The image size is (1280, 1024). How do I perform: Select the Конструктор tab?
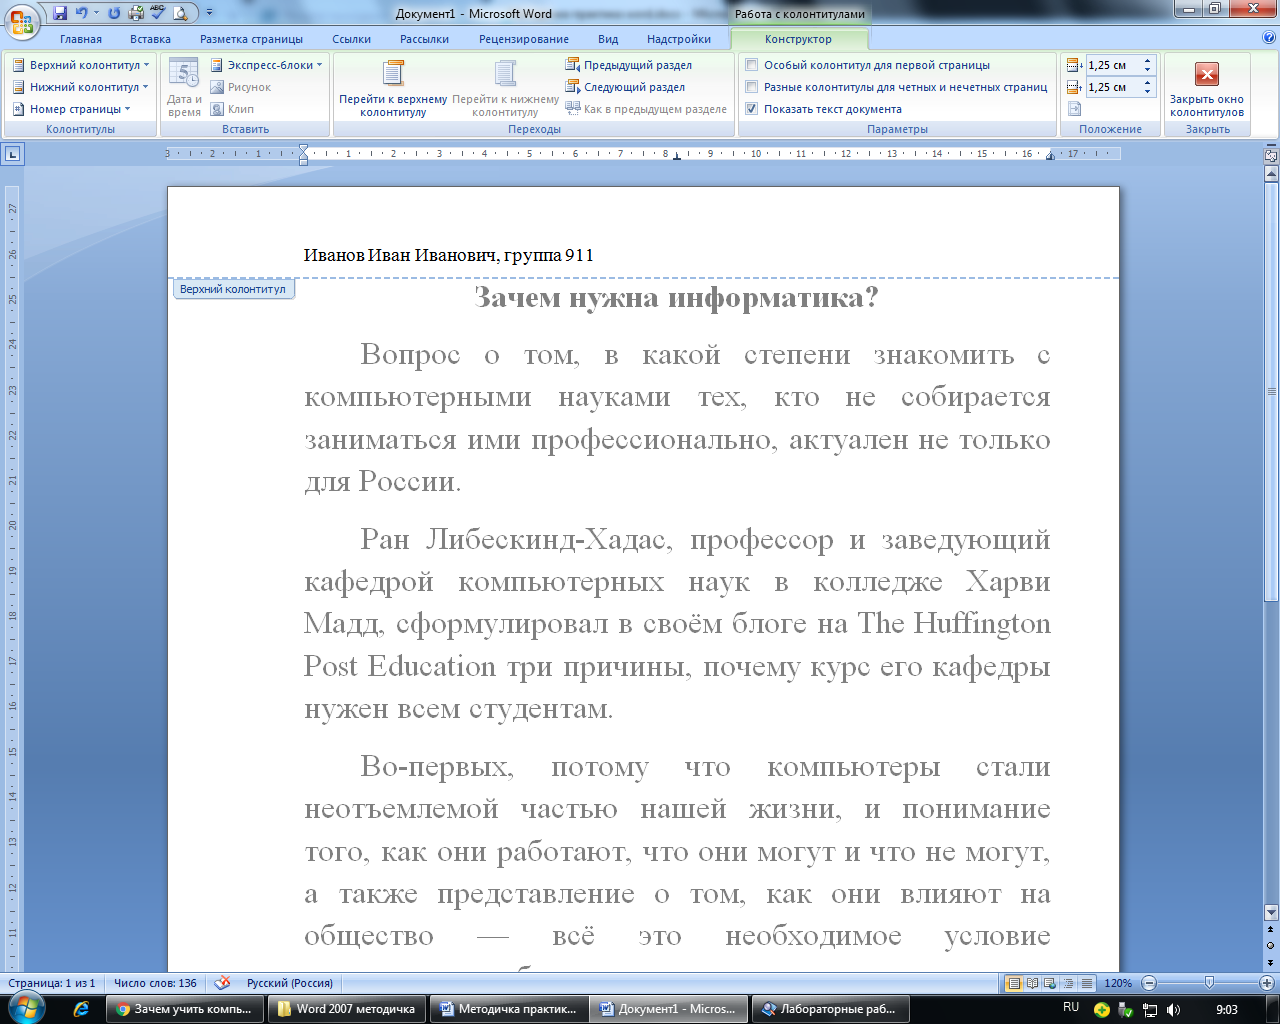(798, 39)
